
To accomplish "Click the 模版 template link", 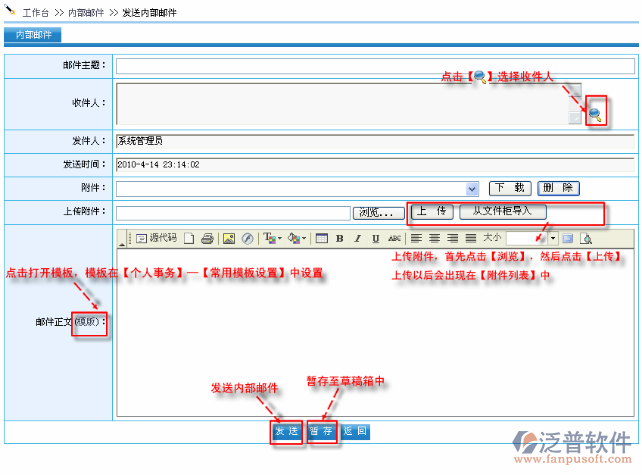I will [88, 322].
